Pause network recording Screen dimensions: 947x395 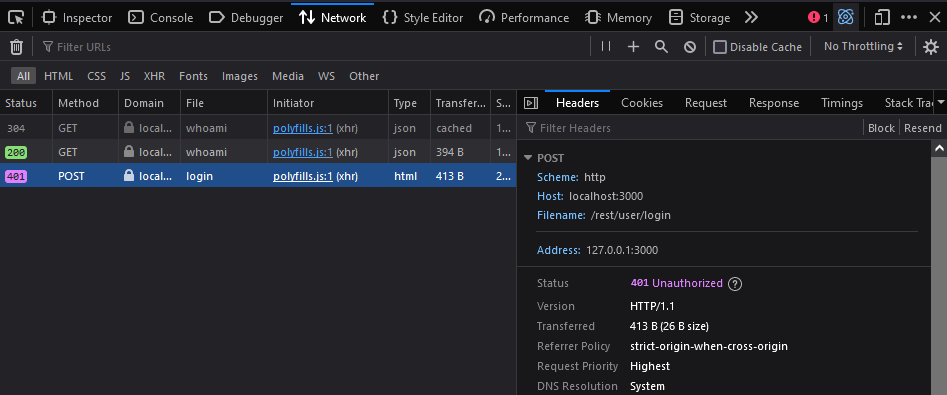606,47
